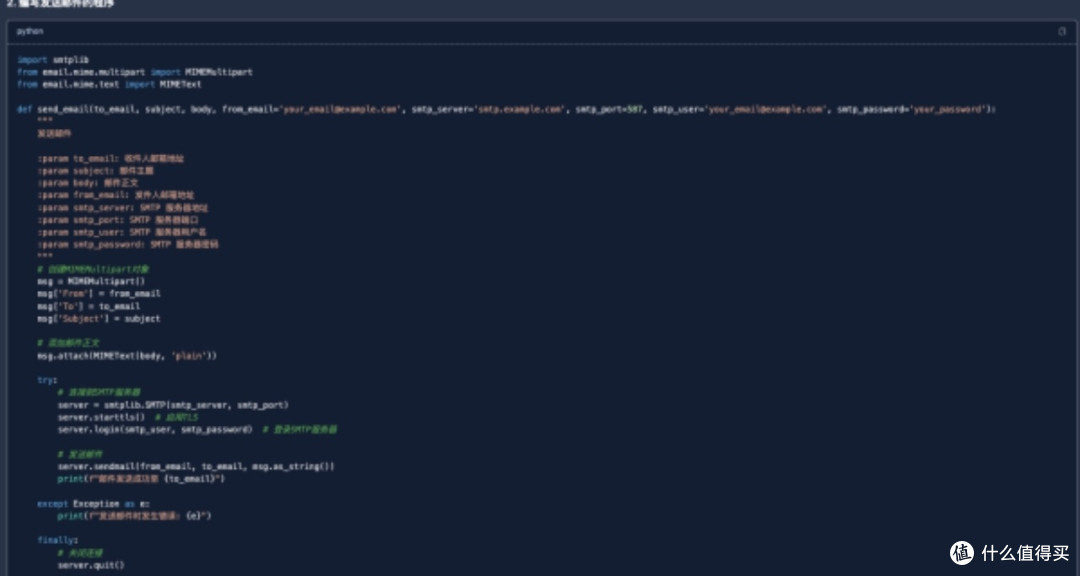Click the python language label
Screen dimensions: 1080x576
(30, 32)
